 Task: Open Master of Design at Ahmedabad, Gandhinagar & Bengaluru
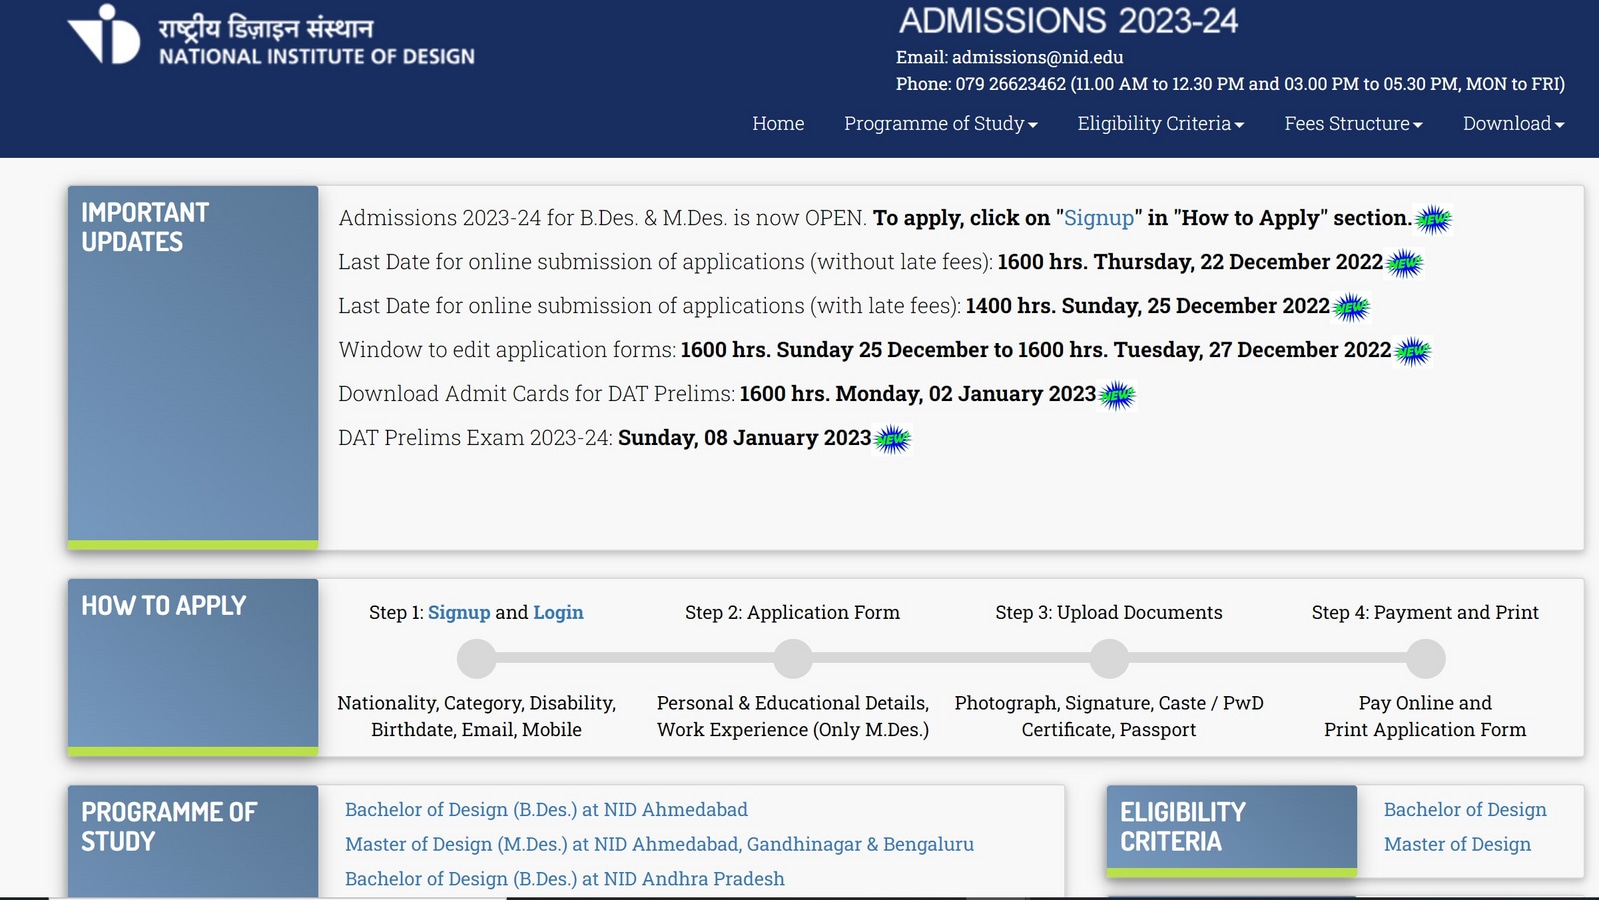(x=659, y=844)
